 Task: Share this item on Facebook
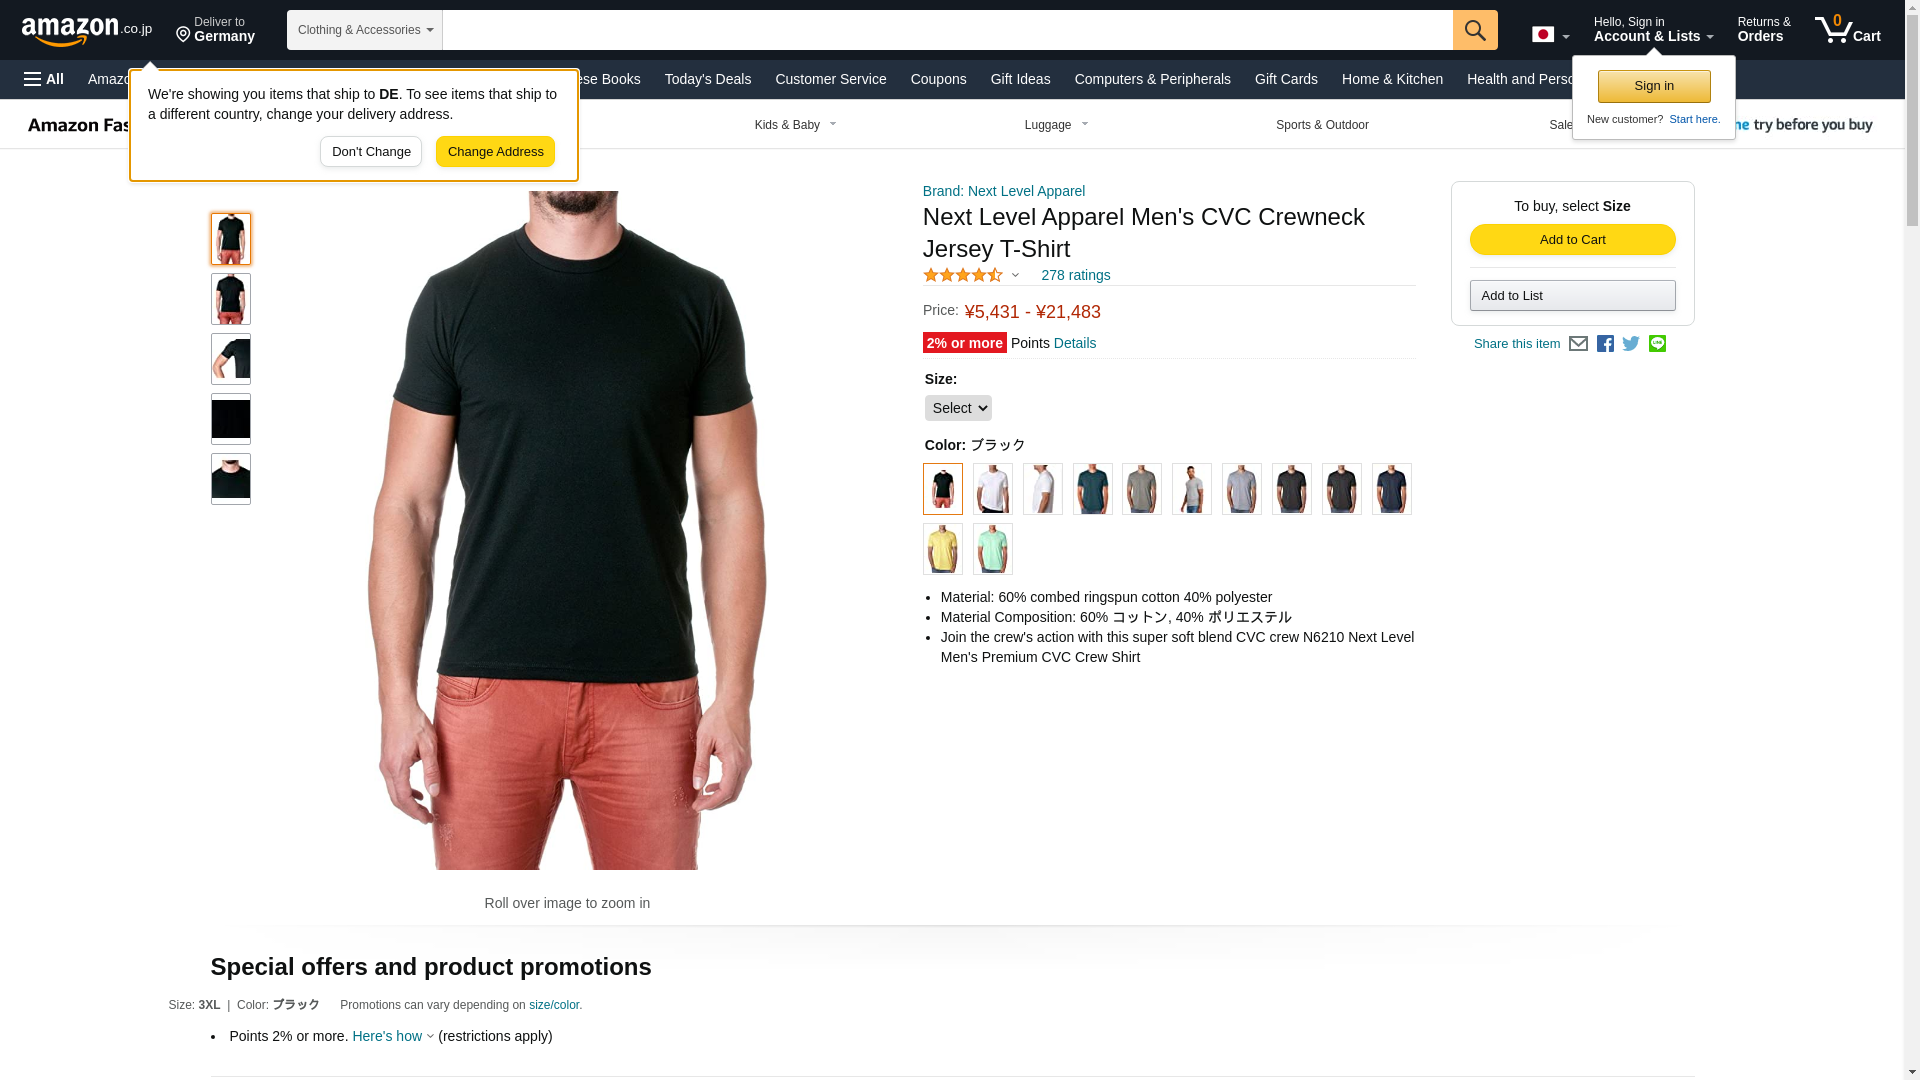point(1605,344)
